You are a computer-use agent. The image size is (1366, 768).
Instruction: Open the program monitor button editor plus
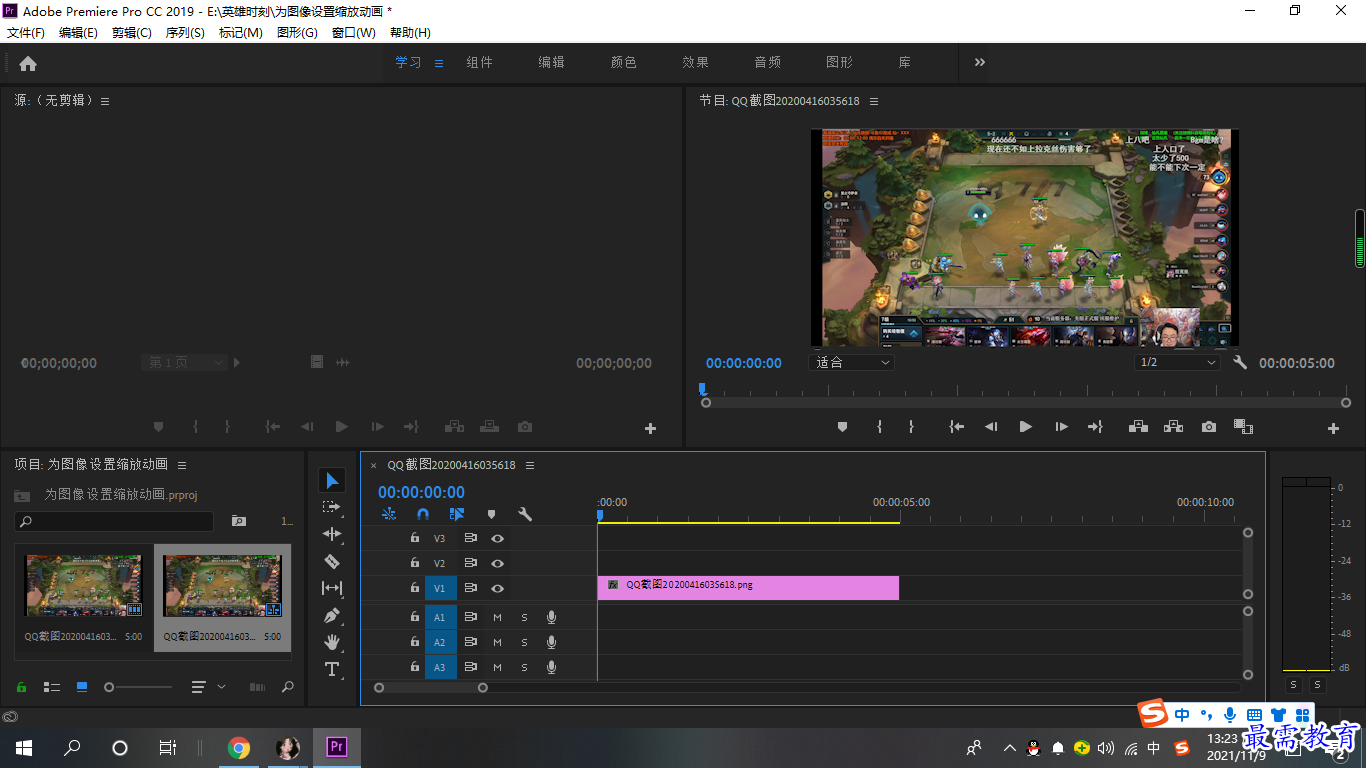point(1333,428)
